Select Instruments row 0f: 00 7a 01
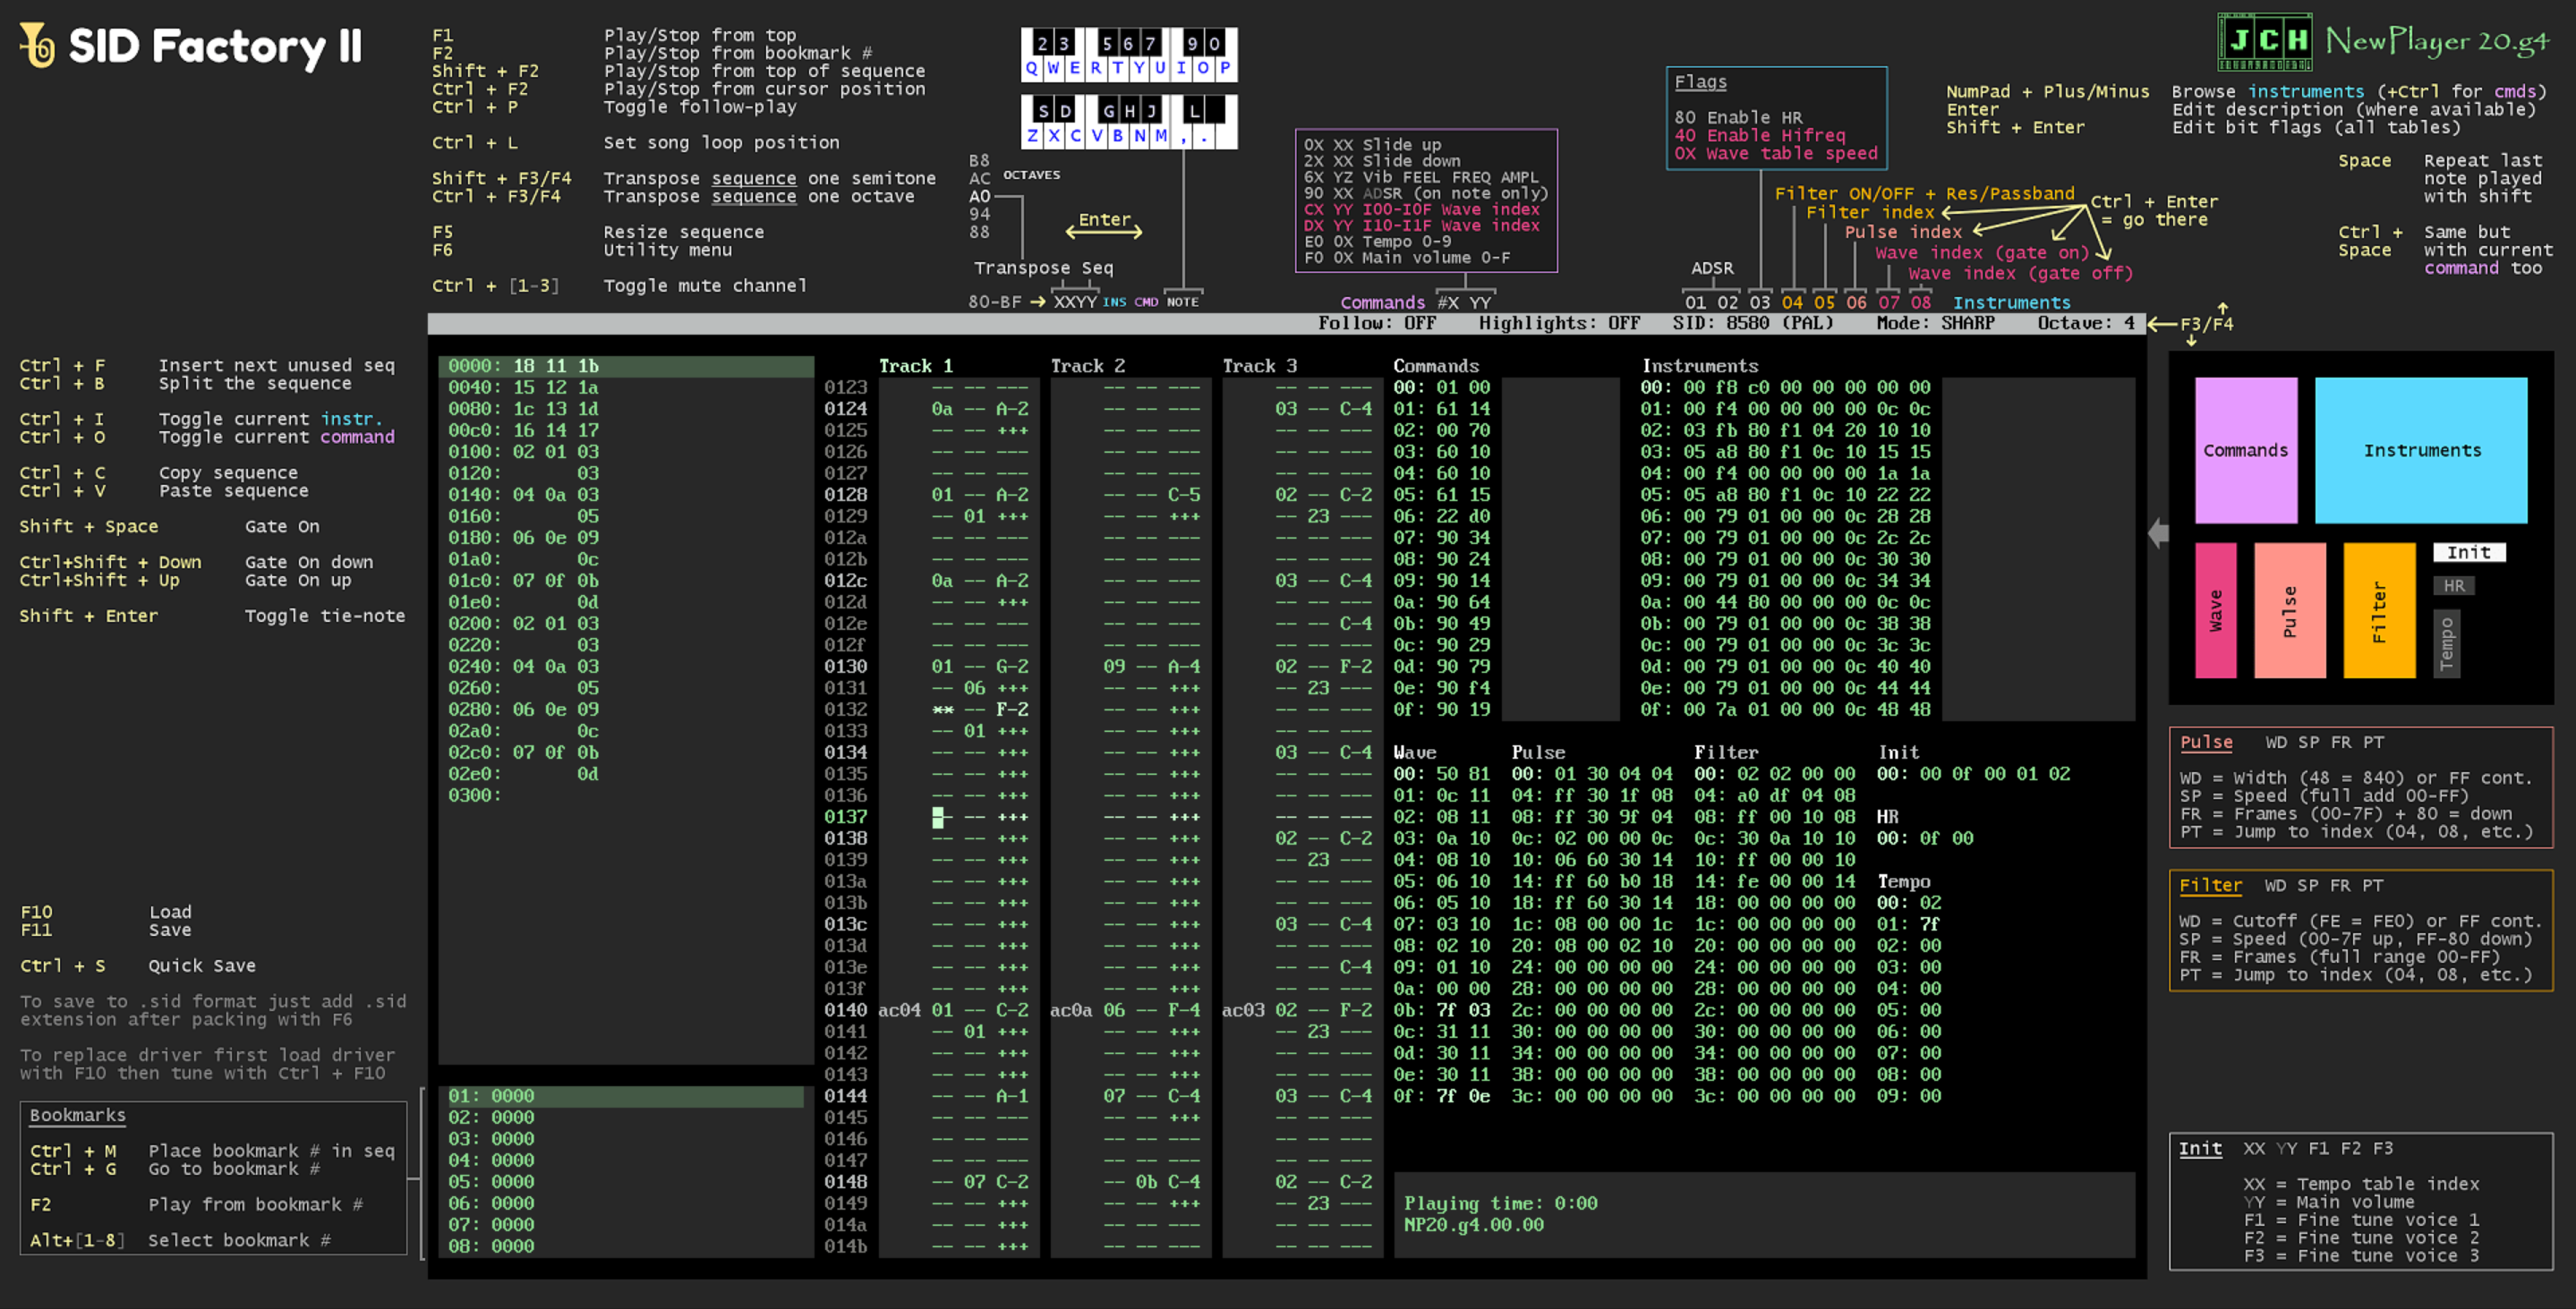The width and height of the screenshot is (2576, 1309). point(1786,709)
